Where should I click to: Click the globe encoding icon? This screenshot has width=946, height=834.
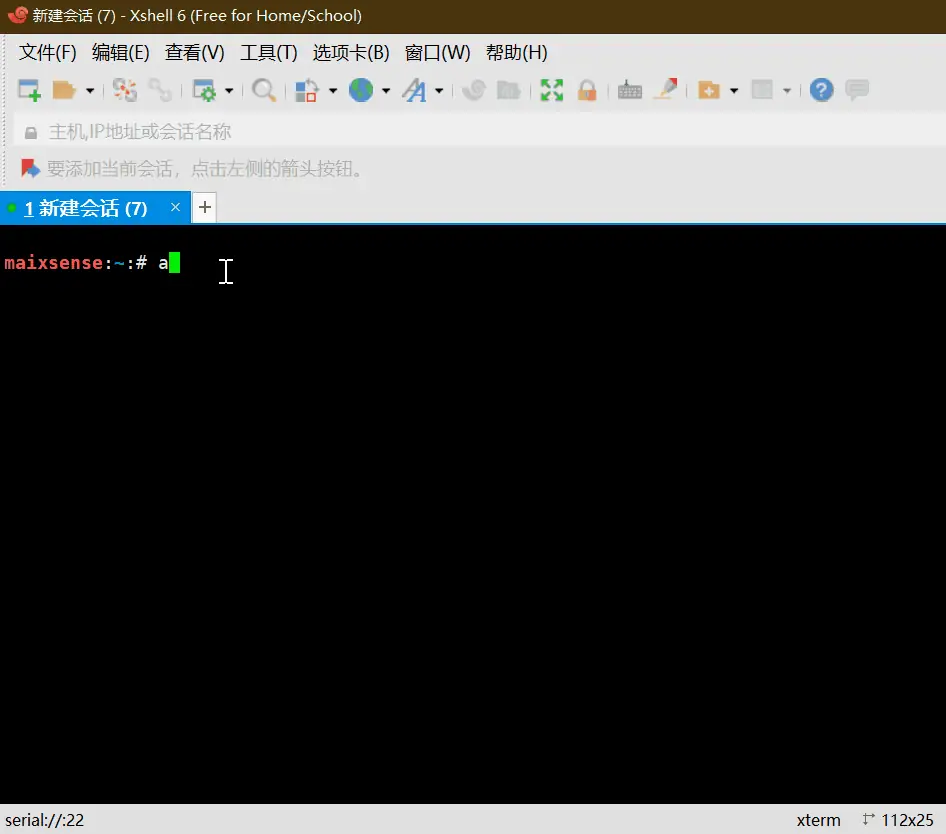(x=361, y=91)
